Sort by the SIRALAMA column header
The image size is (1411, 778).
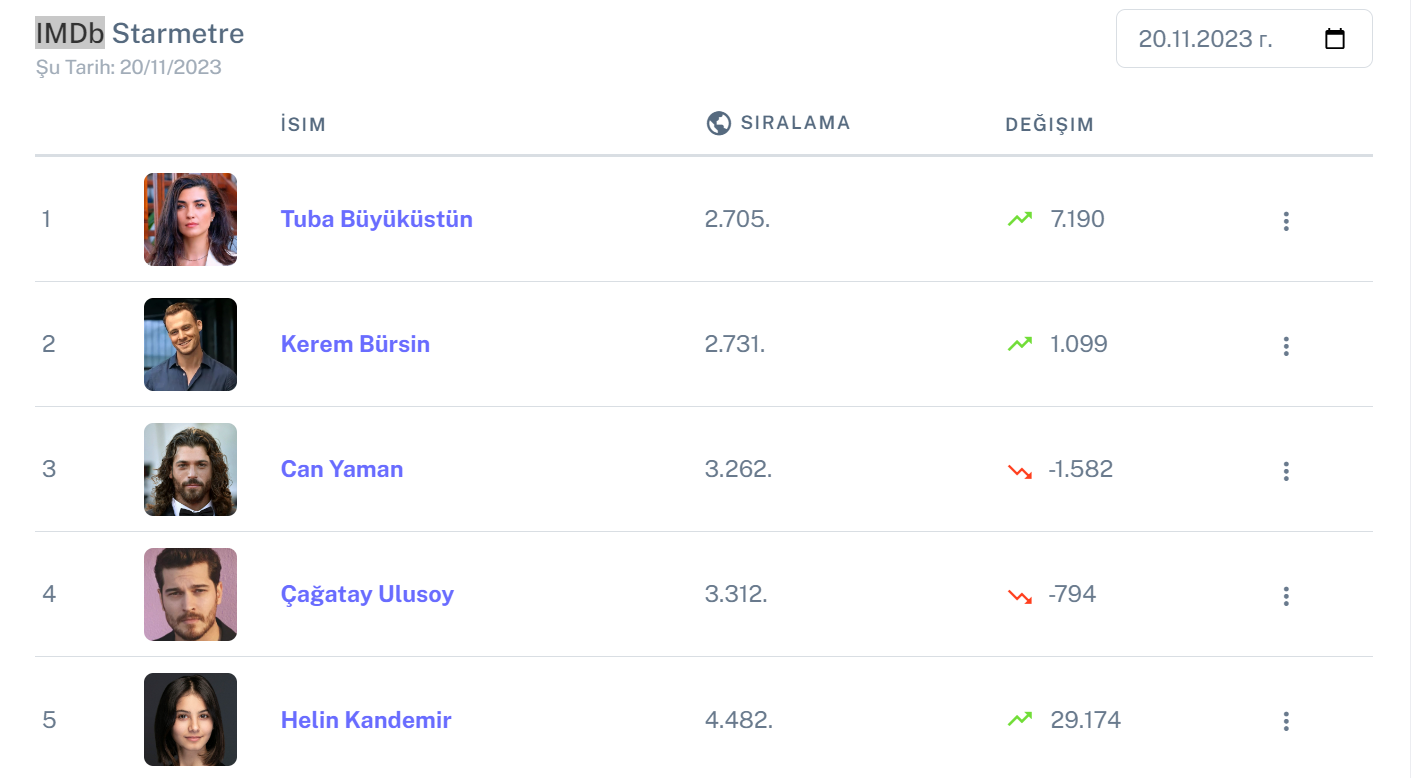[795, 123]
